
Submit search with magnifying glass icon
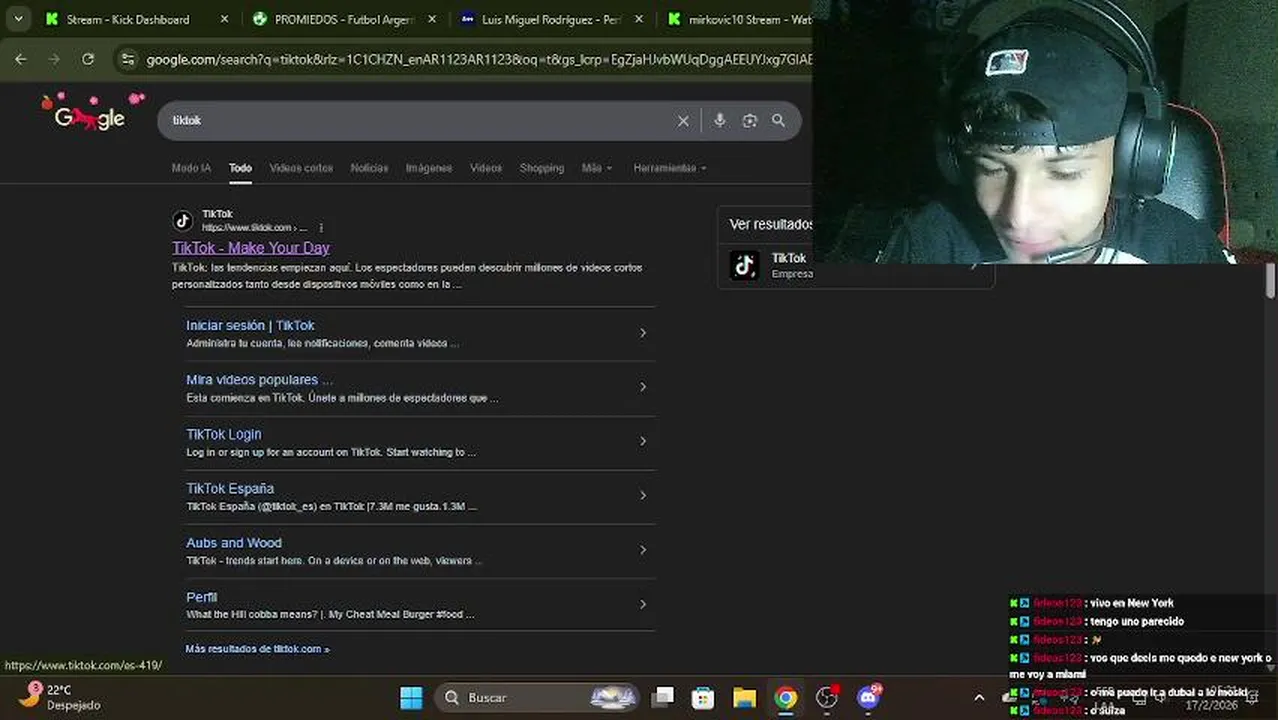(778, 120)
